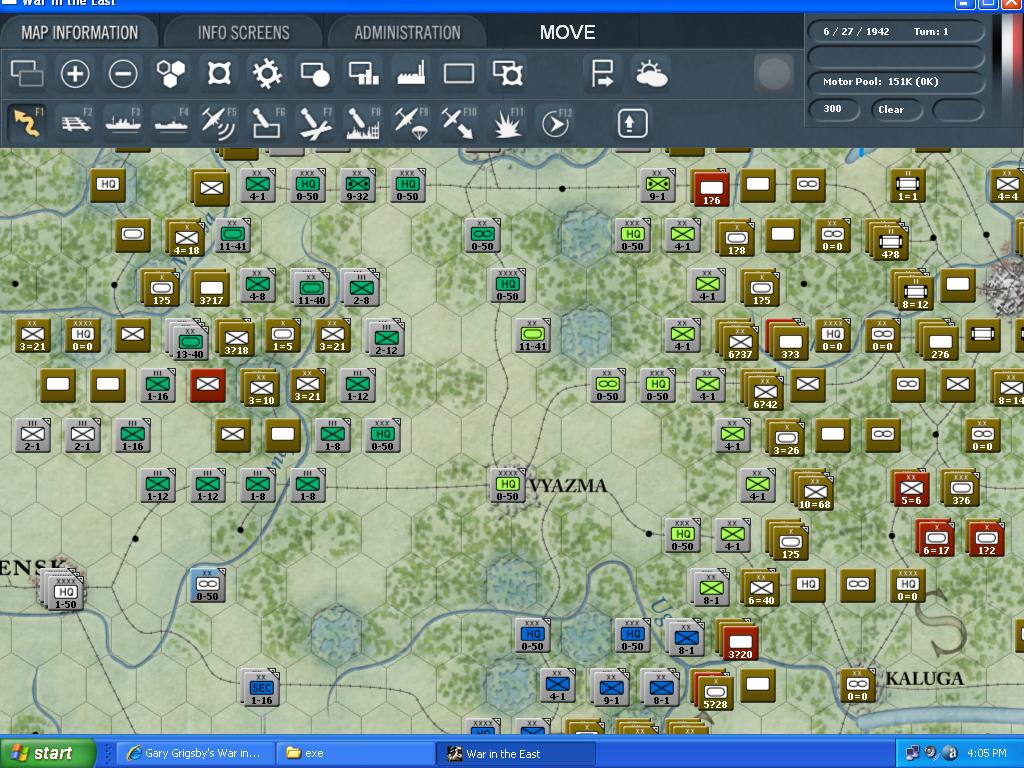Click the Clear weather field
Image resolution: width=1024 pixels, height=768 pixels.
tap(895, 110)
